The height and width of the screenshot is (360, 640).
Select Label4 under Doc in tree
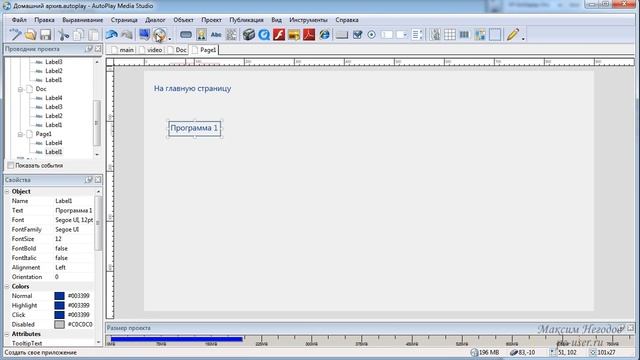(53, 98)
